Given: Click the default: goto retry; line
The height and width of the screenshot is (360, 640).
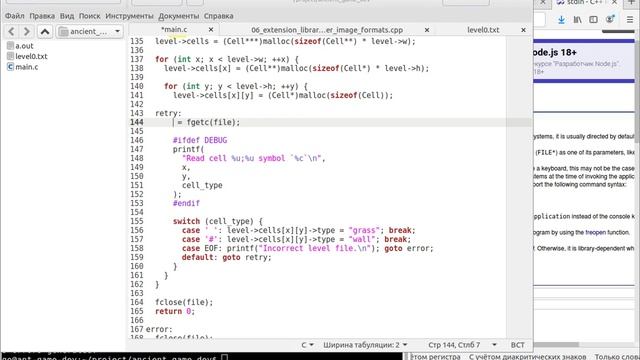Looking at the screenshot, I should click(227, 258).
